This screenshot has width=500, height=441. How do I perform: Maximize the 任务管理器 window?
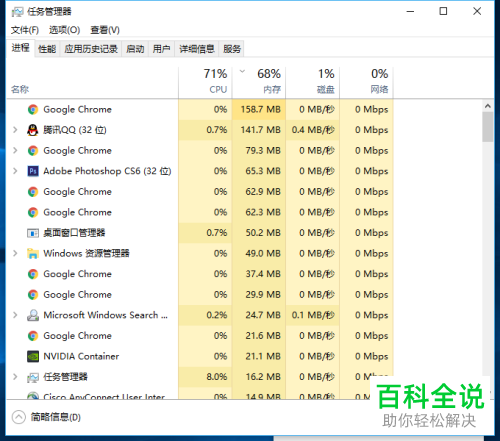[443, 12]
